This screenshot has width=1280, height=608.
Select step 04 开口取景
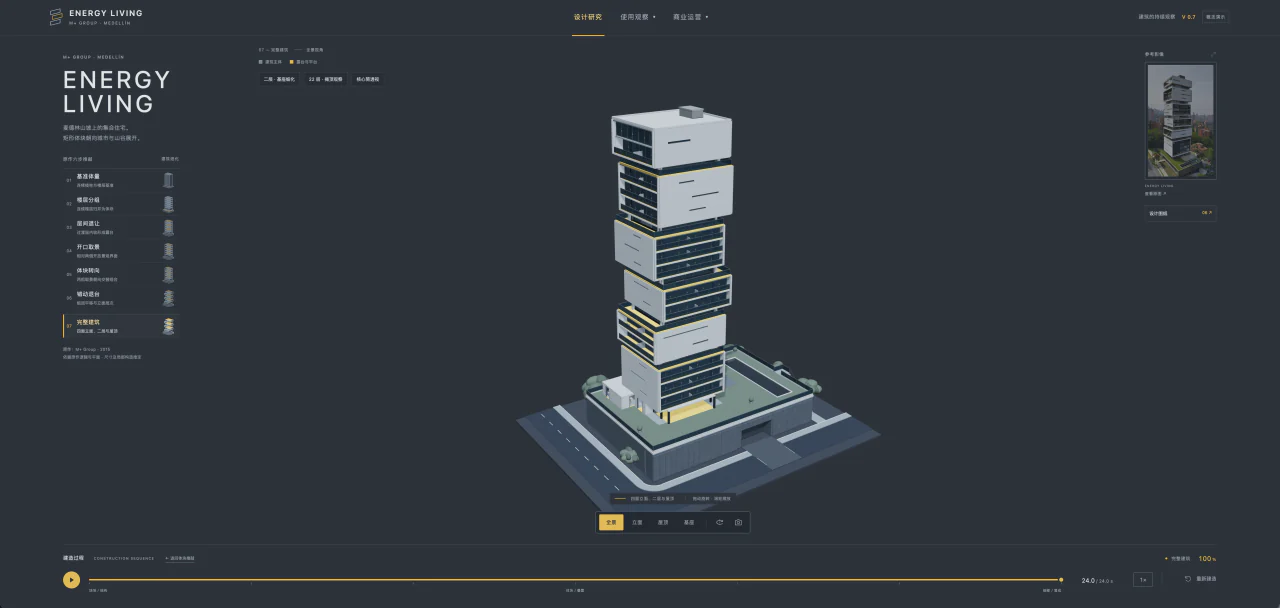coord(120,251)
